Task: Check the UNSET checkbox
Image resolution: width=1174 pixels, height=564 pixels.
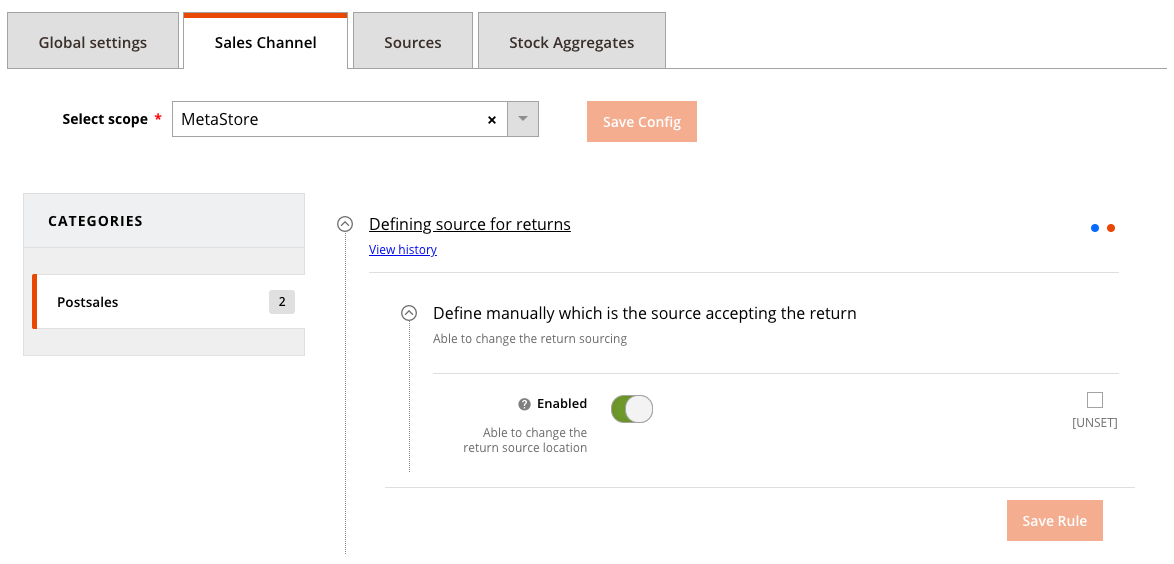Action: tap(1095, 400)
